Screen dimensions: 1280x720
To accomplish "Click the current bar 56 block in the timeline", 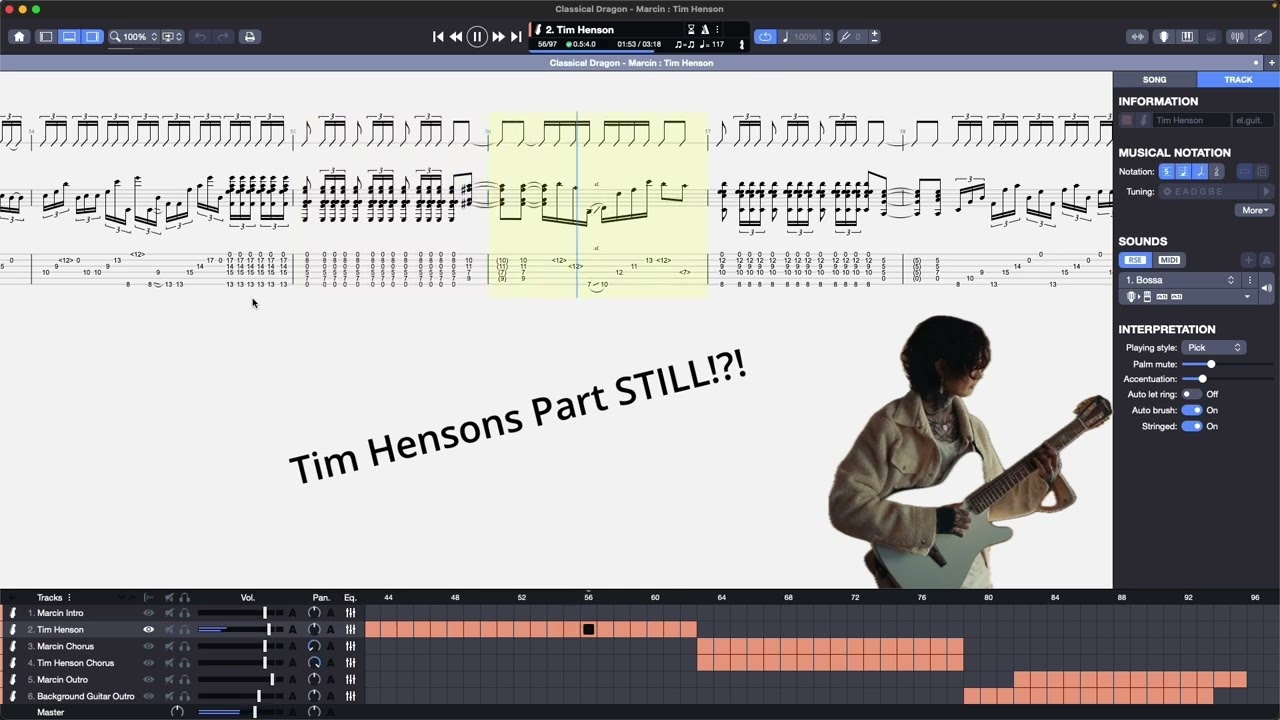I will pyautogui.click(x=588, y=629).
